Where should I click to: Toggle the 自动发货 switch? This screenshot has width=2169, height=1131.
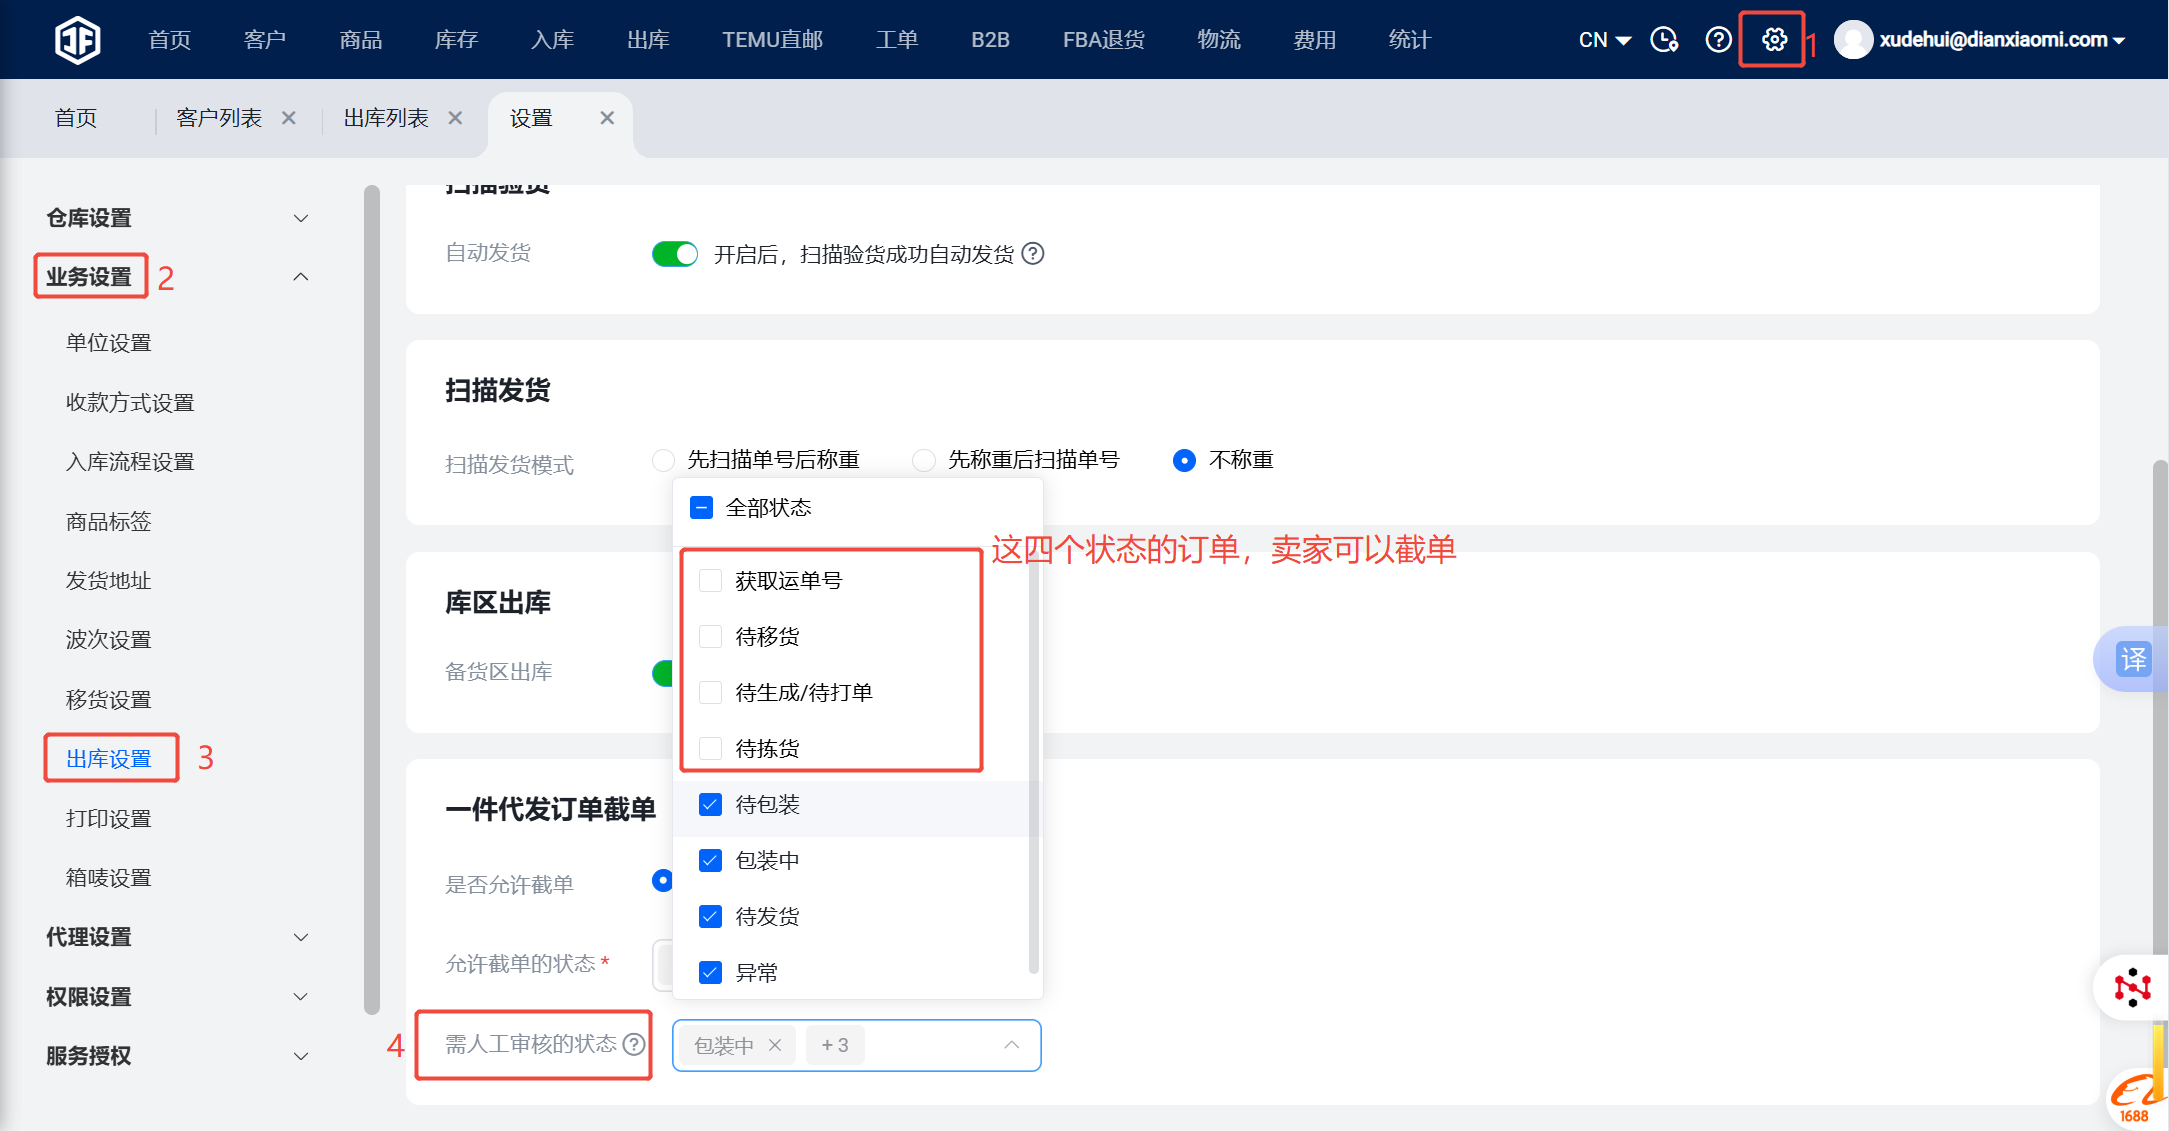coord(675,254)
